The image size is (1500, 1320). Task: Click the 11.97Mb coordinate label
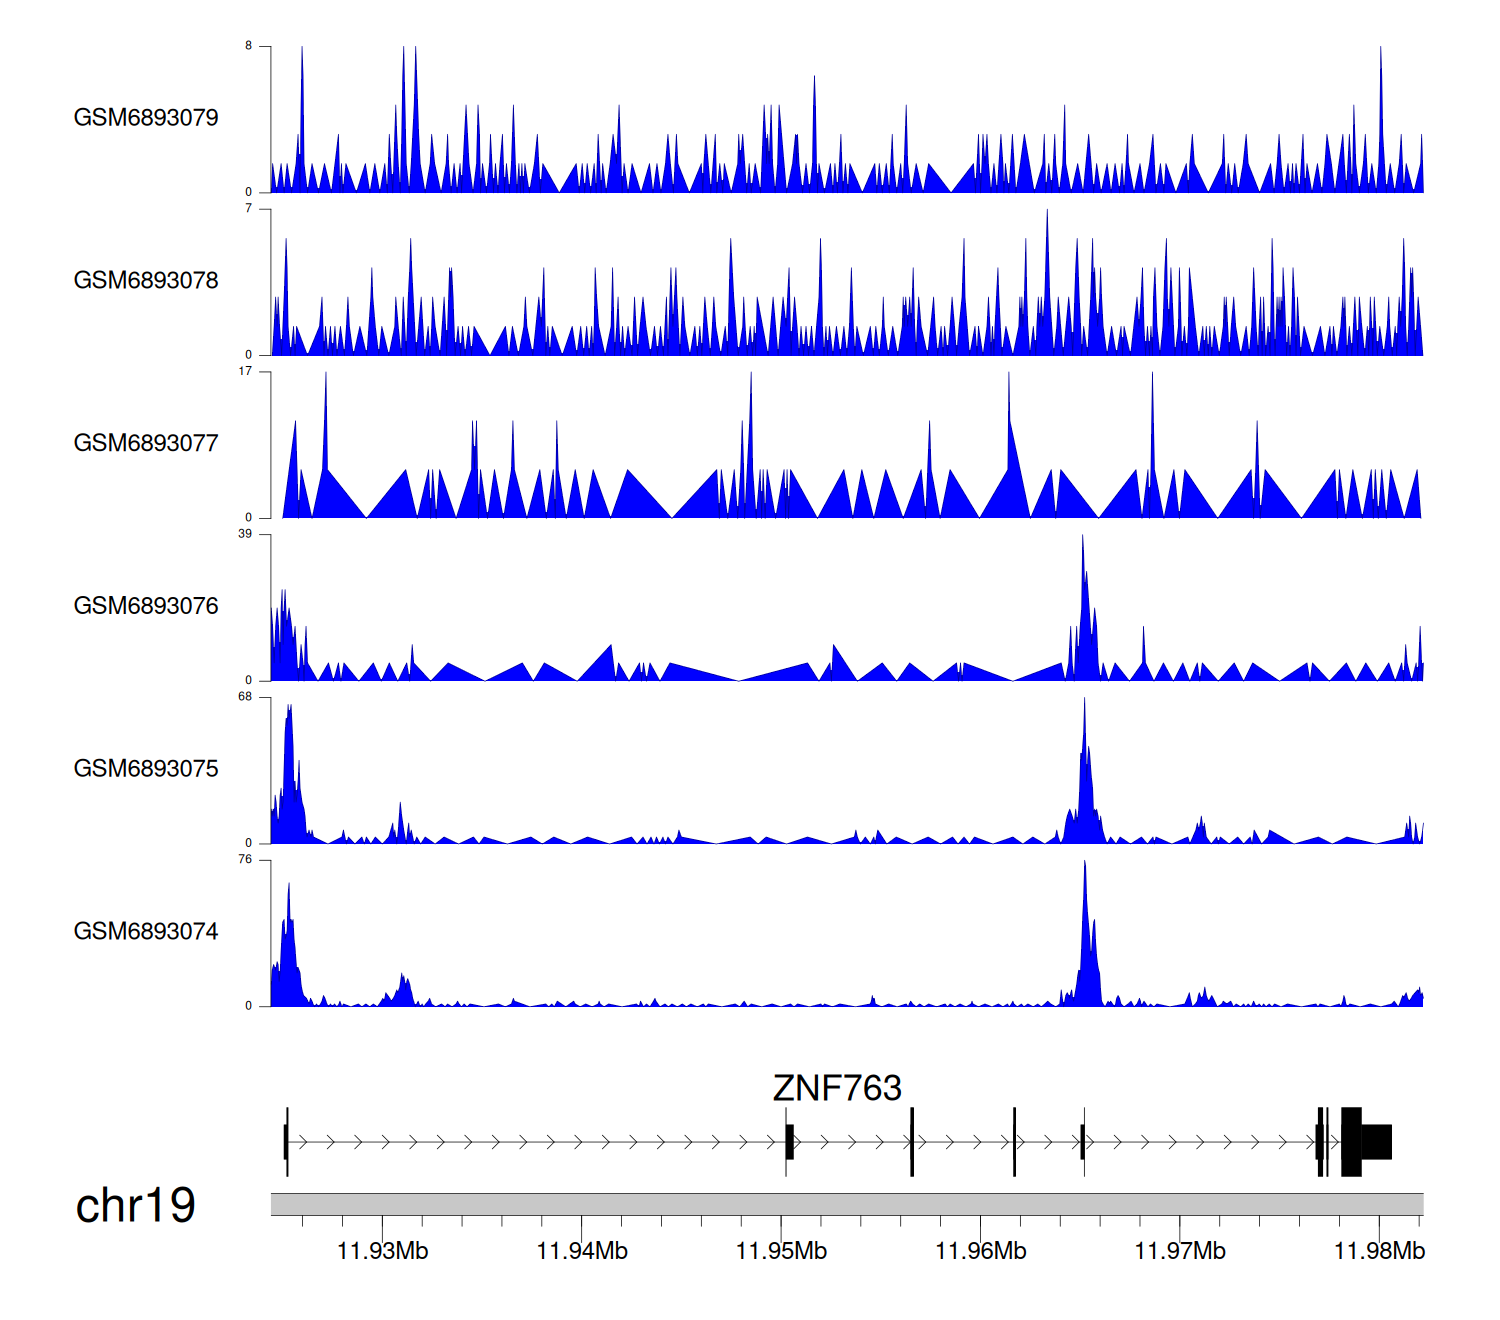click(x=1180, y=1251)
